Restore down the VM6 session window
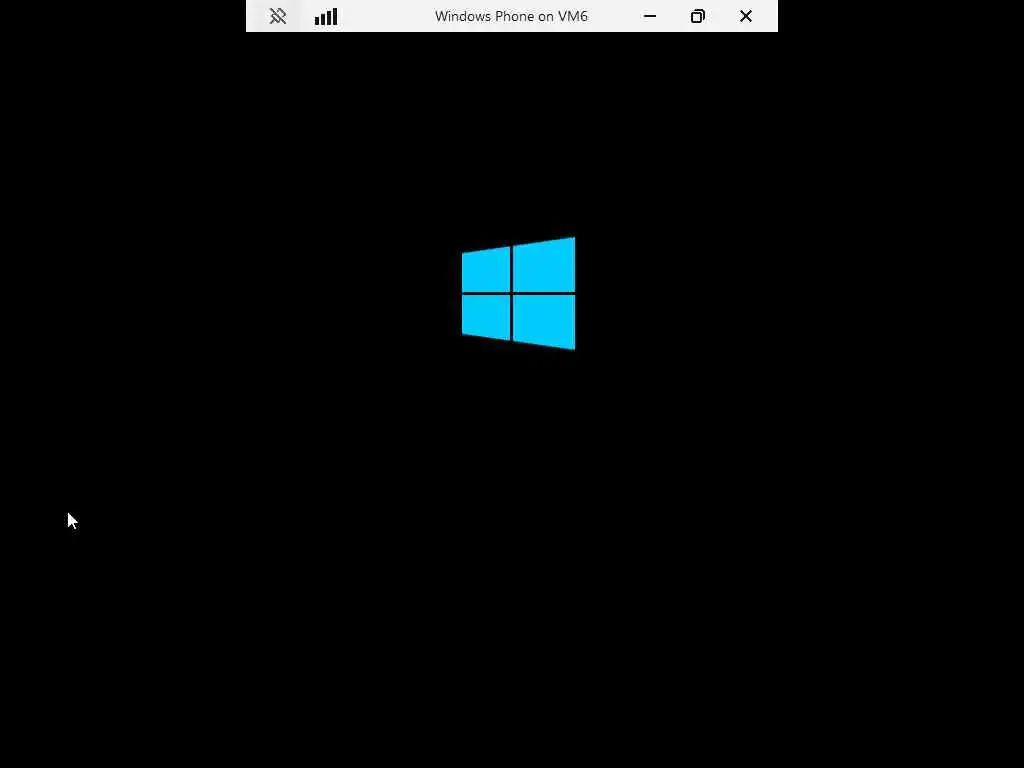The image size is (1024, 768). pyautogui.click(x=697, y=16)
